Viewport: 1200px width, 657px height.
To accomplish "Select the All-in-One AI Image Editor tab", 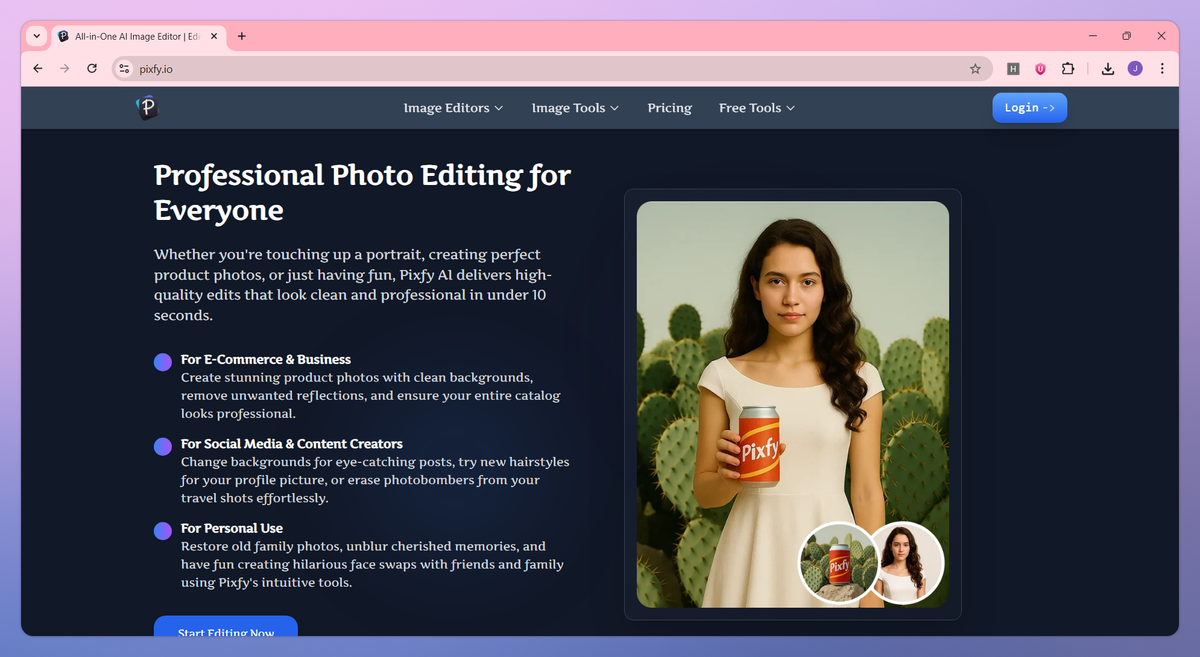I will pyautogui.click(x=139, y=36).
